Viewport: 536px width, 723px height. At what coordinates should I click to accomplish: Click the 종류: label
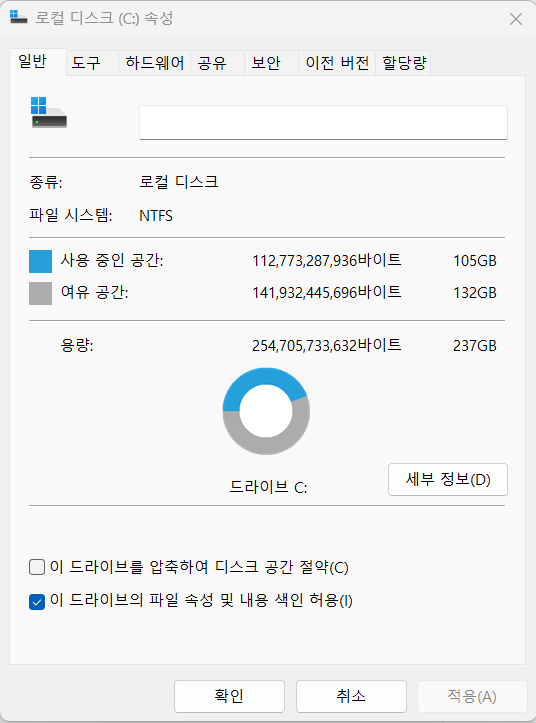pos(46,182)
